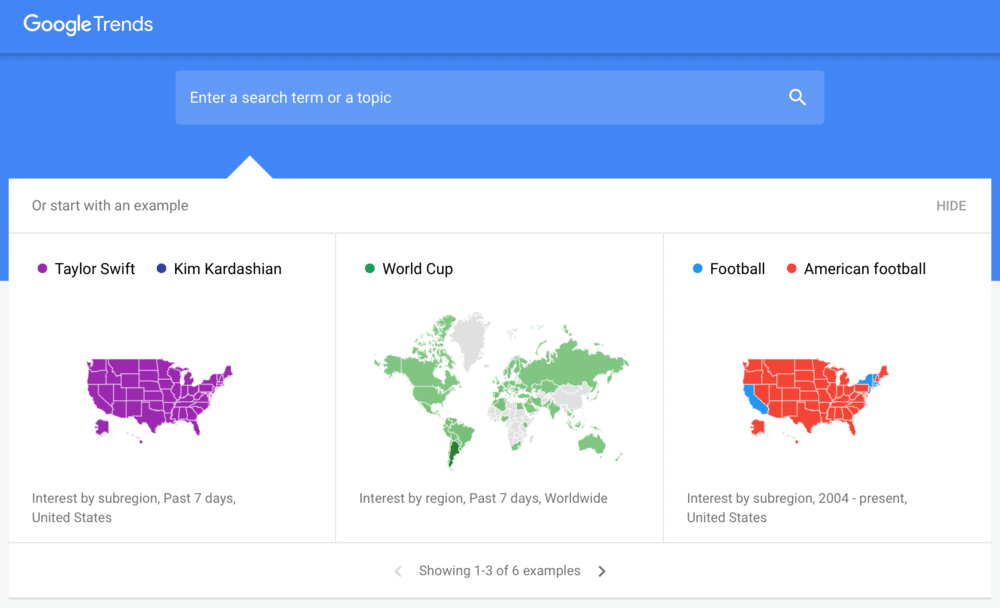Click the light blue Football legend dot

(x=697, y=268)
